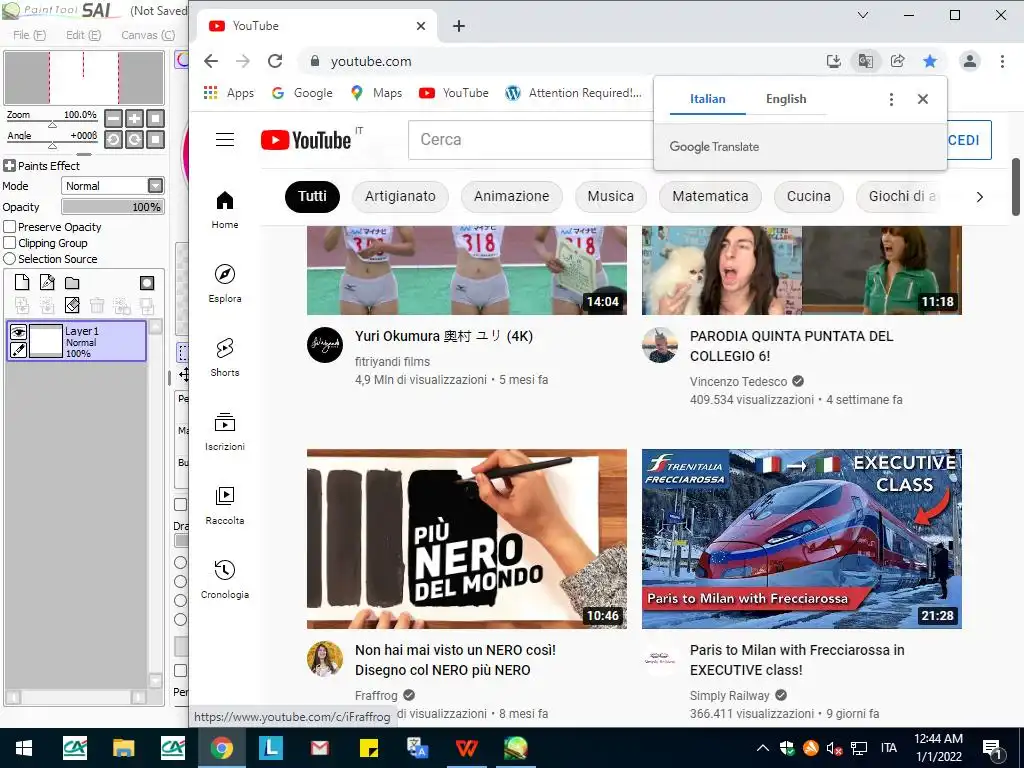The height and width of the screenshot is (768, 1024).
Task: Open Iscrizioni in YouTube sidebar
Action: [x=225, y=431]
